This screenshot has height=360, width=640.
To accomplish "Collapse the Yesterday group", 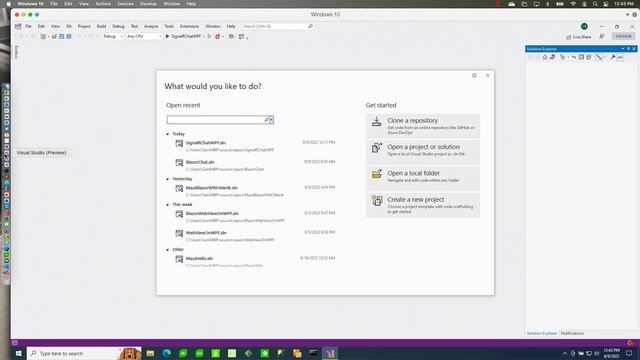I will (x=168, y=179).
